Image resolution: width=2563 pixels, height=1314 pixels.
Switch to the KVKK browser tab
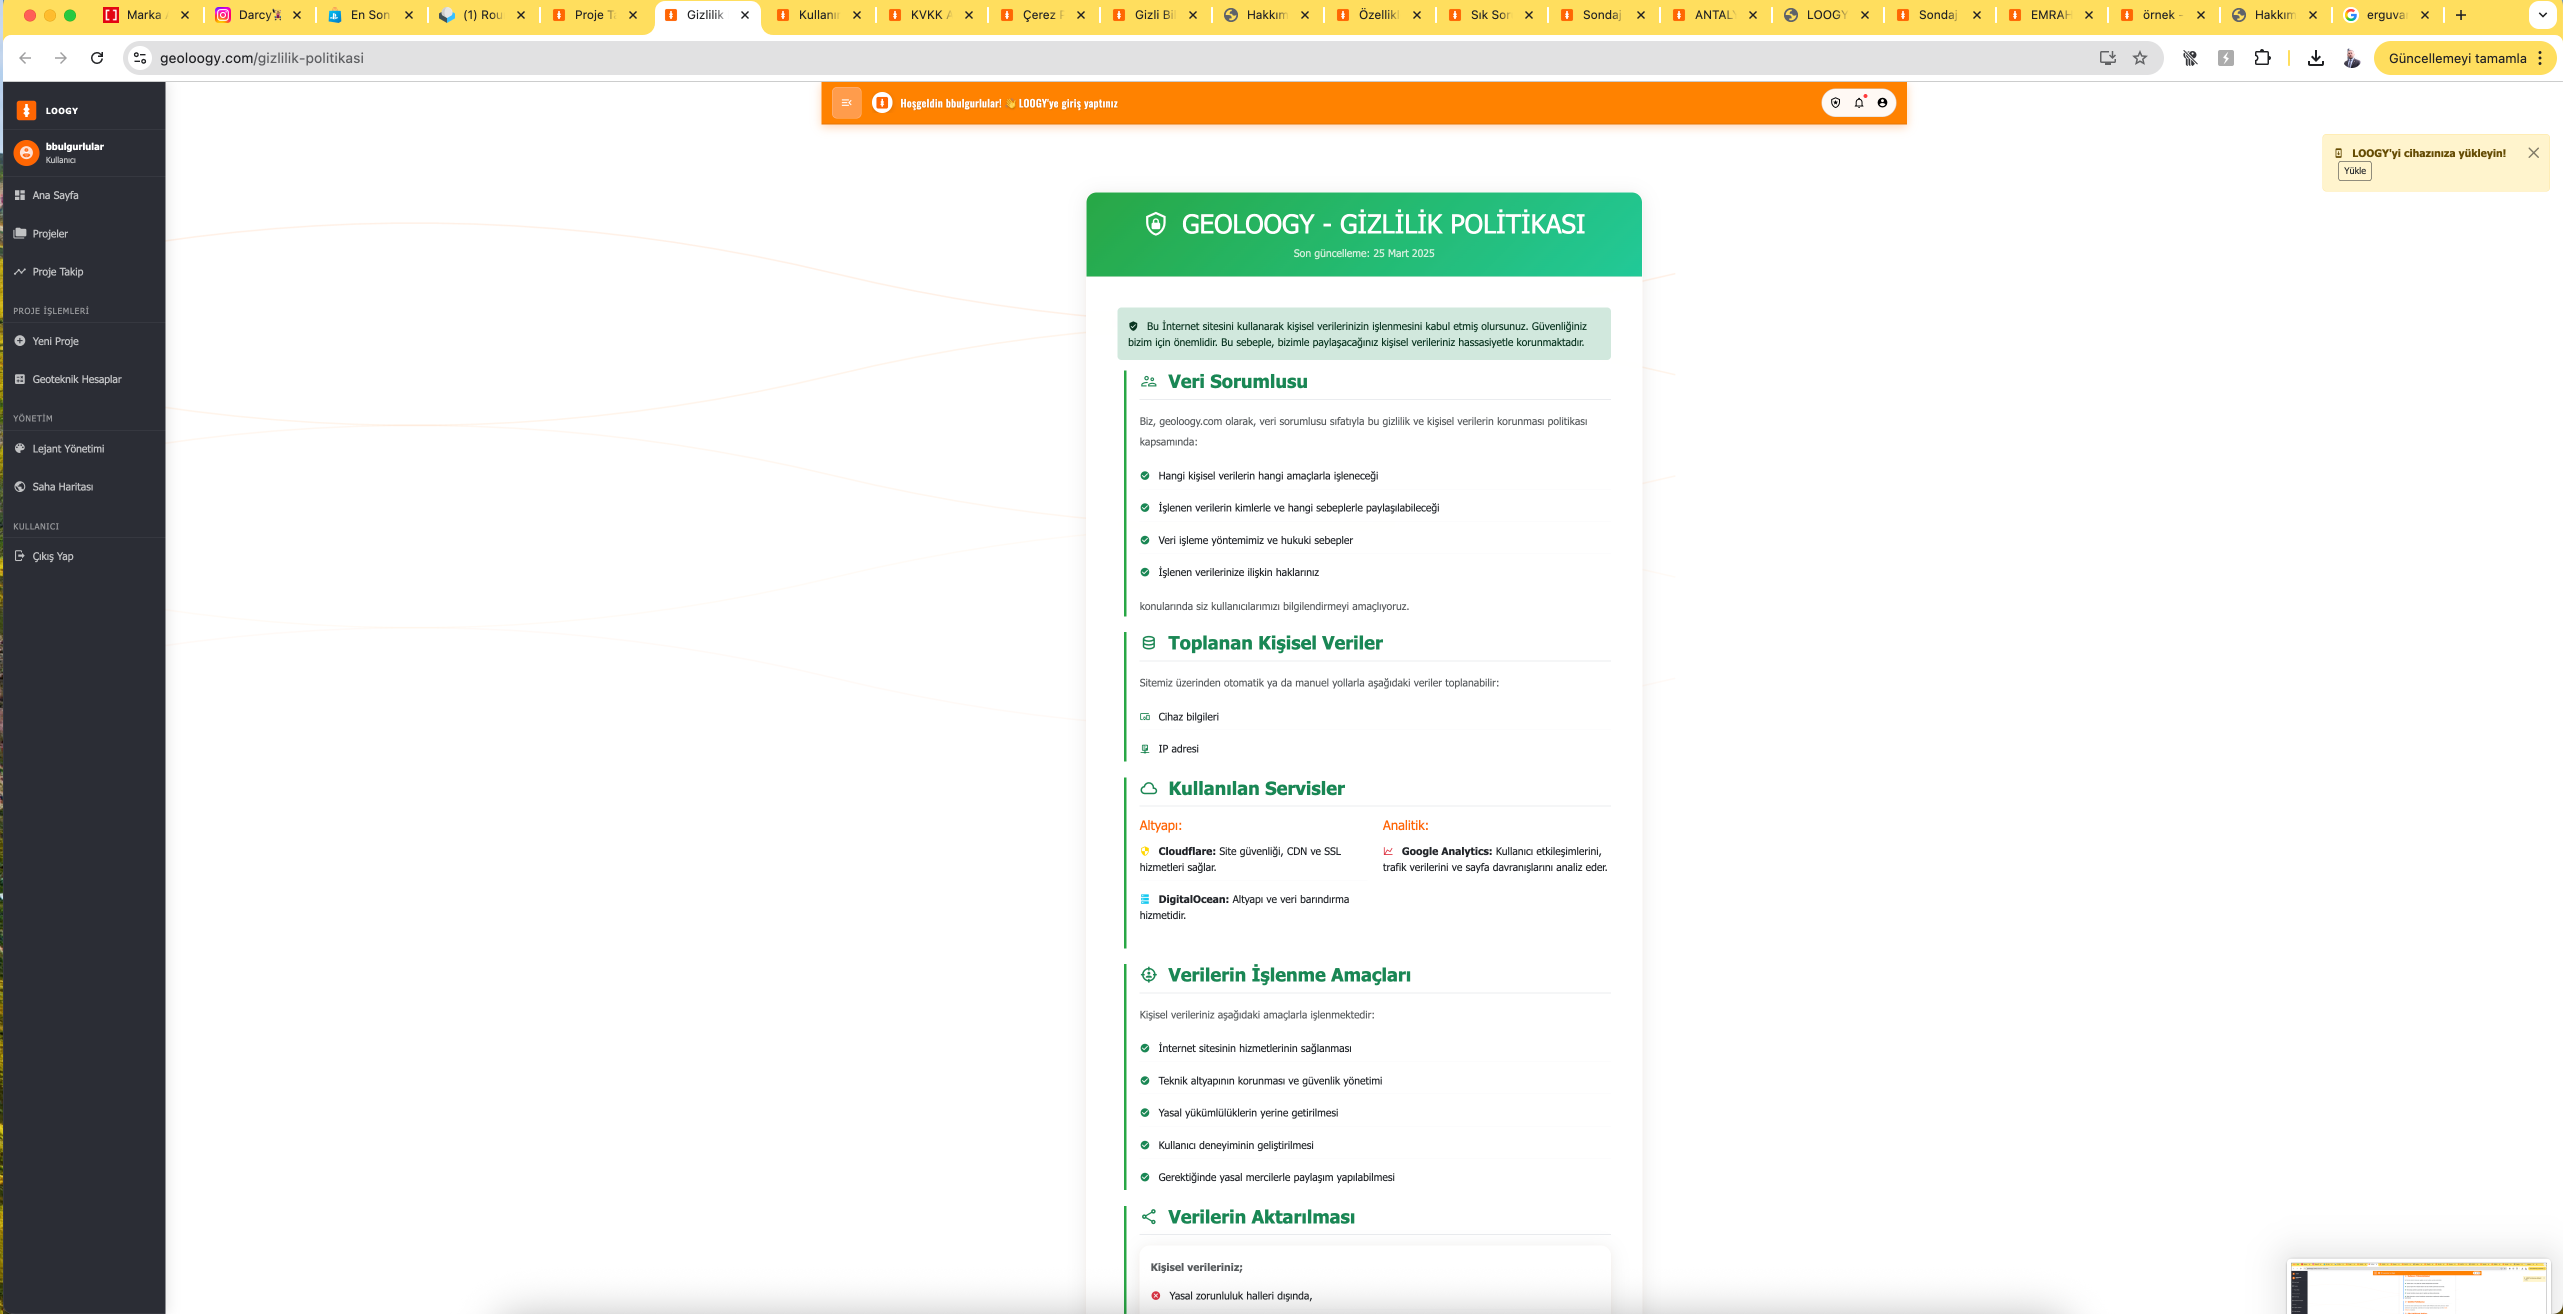tap(927, 15)
